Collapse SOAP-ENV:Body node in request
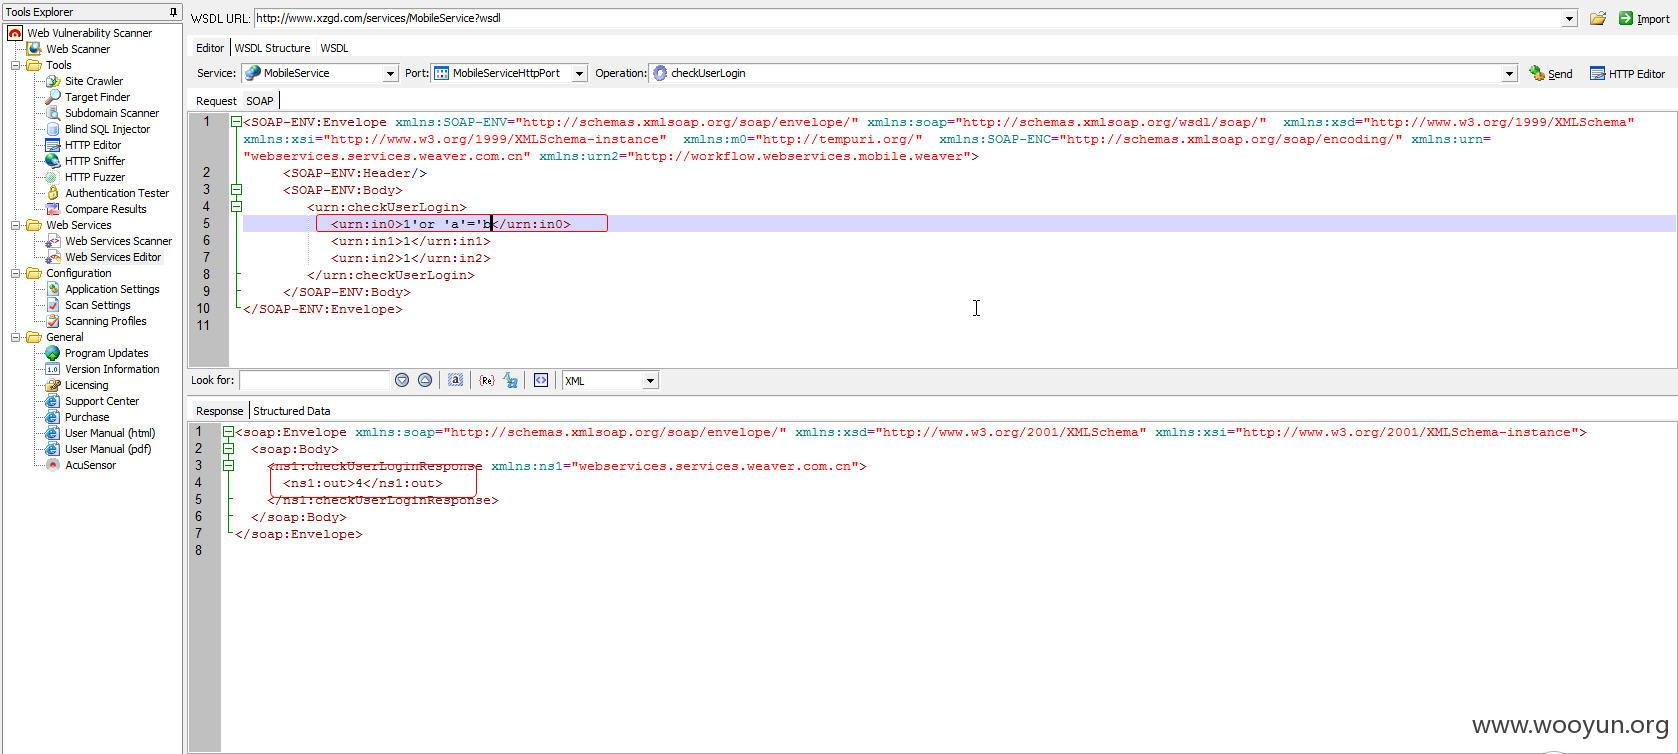 point(237,189)
